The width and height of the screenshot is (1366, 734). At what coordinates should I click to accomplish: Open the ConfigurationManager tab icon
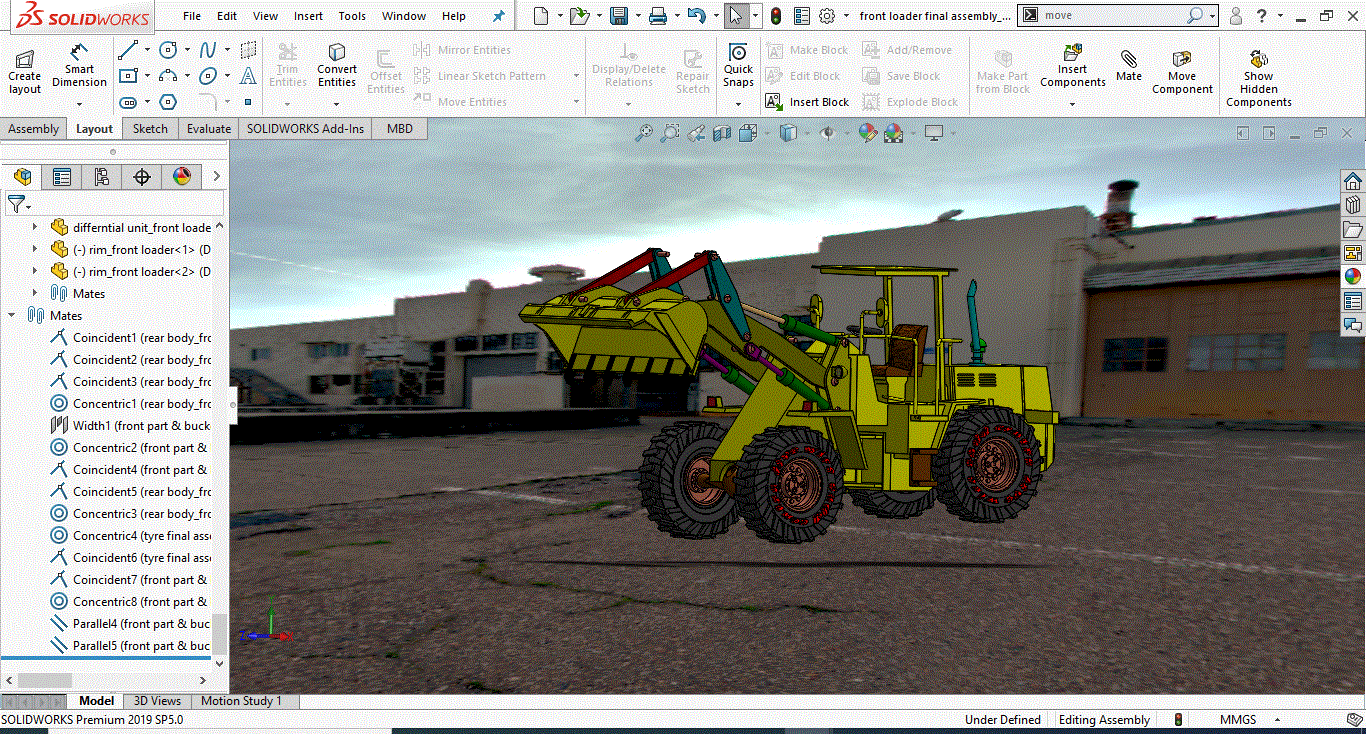pyautogui.click(x=101, y=177)
